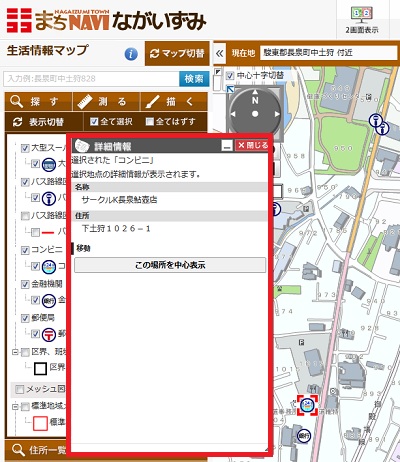Click the upper bus stop marker on map
Screen dimensions: 400x462
coord(376,120)
